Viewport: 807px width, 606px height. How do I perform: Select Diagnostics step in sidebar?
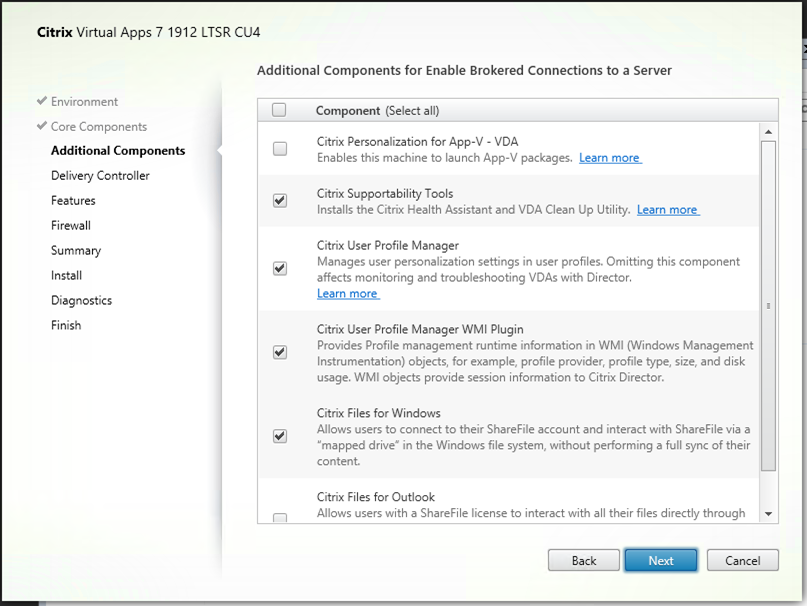click(x=81, y=301)
